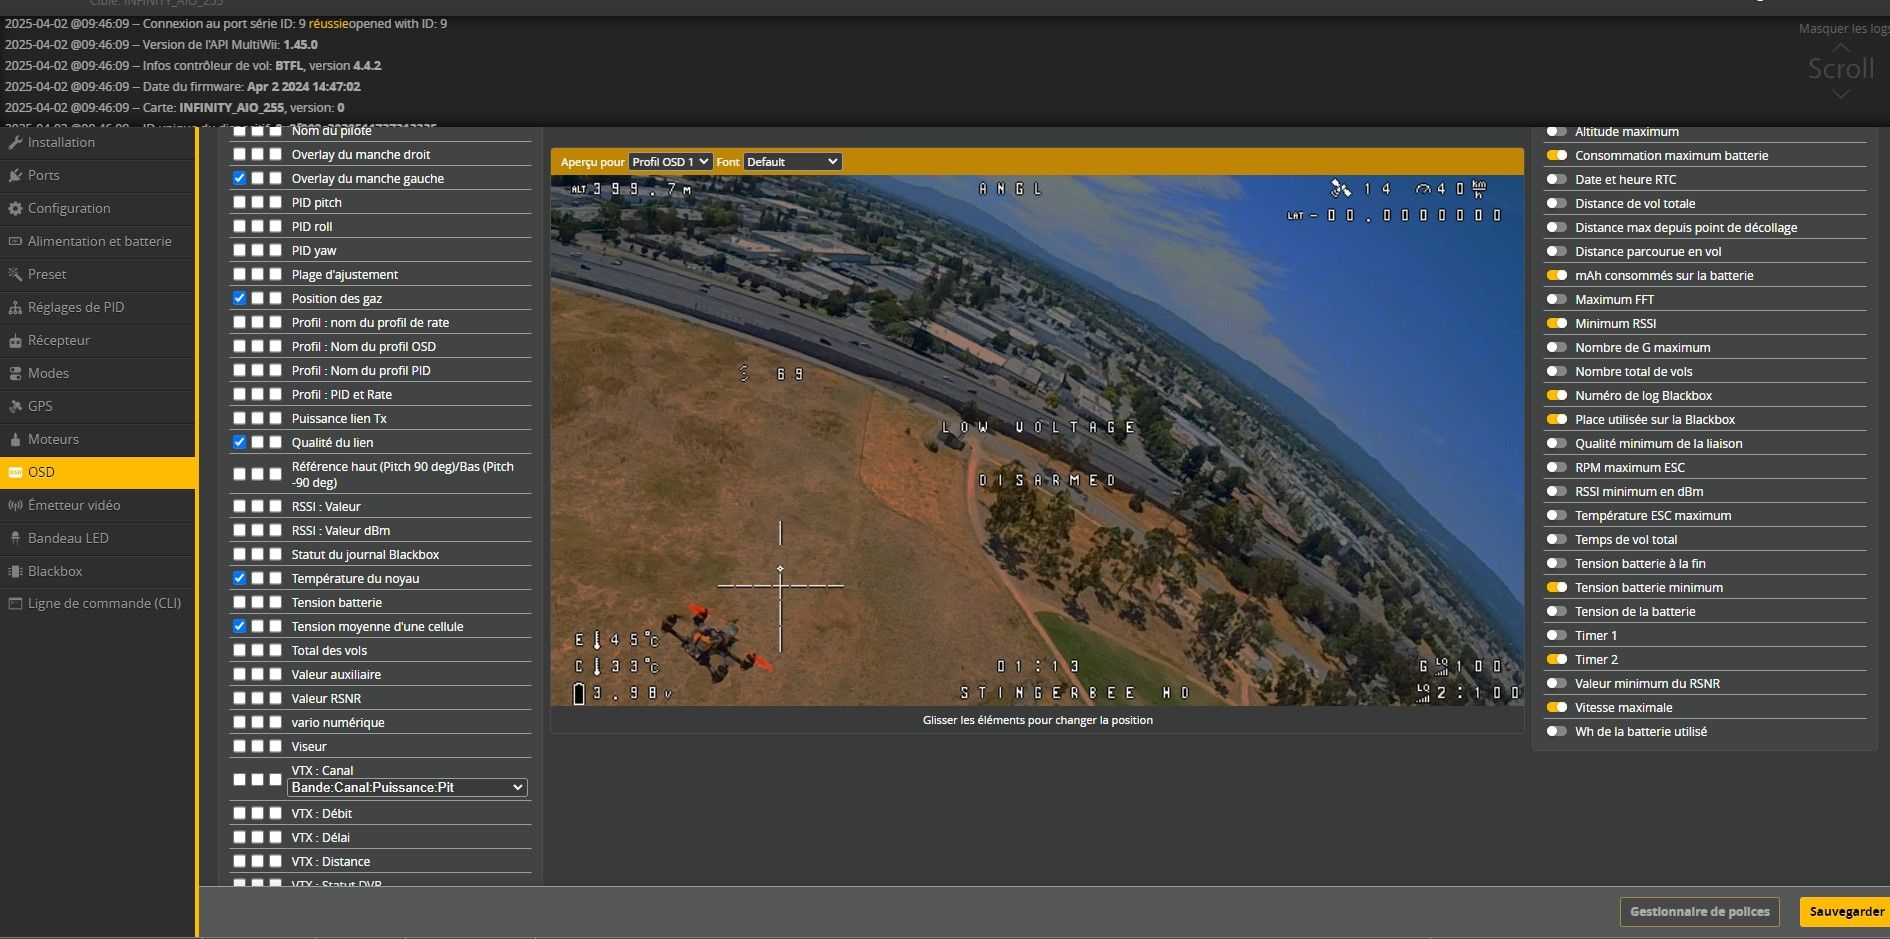Image resolution: width=1890 pixels, height=939 pixels.
Task: Click the Blackbox icon in sidebar
Action: [x=15, y=571]
